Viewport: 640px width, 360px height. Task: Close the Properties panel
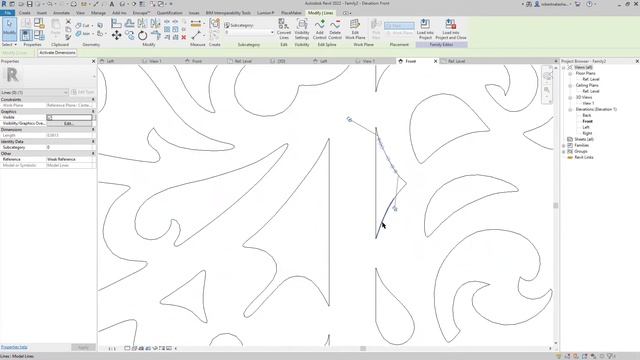[93, 61]
